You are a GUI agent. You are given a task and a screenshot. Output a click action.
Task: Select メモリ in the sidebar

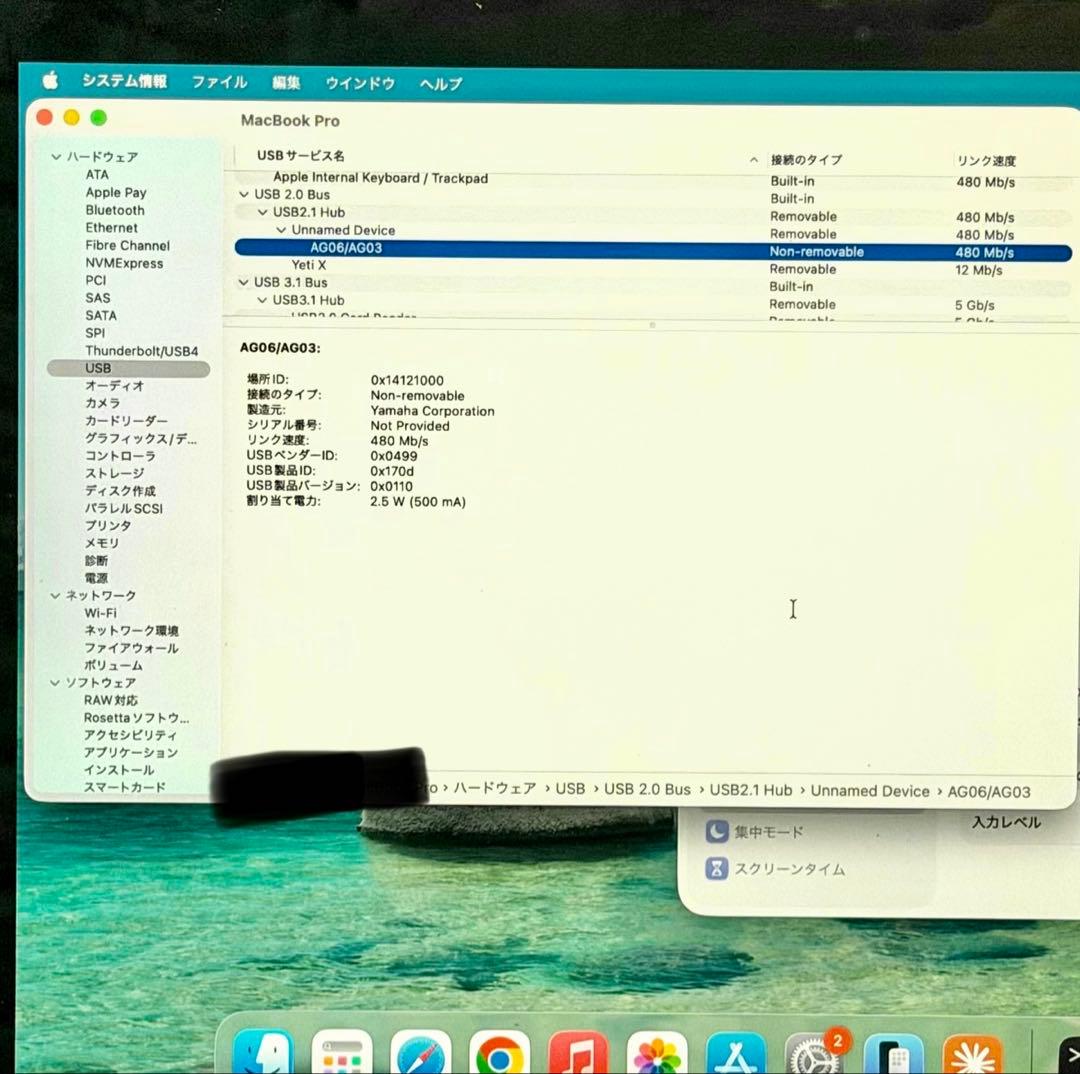[102, 543]
